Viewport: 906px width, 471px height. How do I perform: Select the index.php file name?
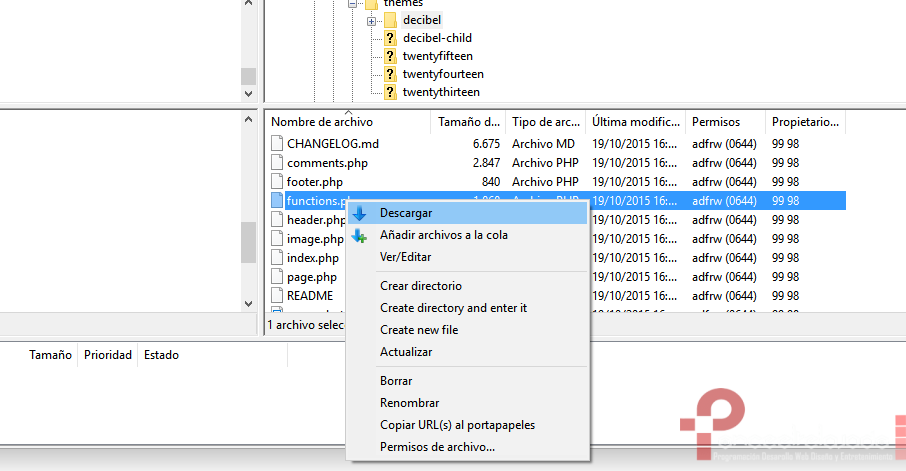[x=313, y=258]
